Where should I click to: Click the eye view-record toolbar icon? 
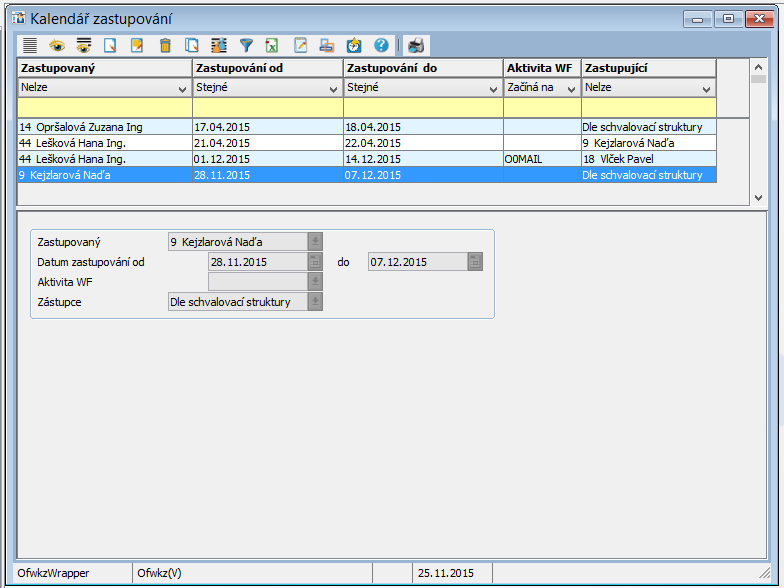57,45
